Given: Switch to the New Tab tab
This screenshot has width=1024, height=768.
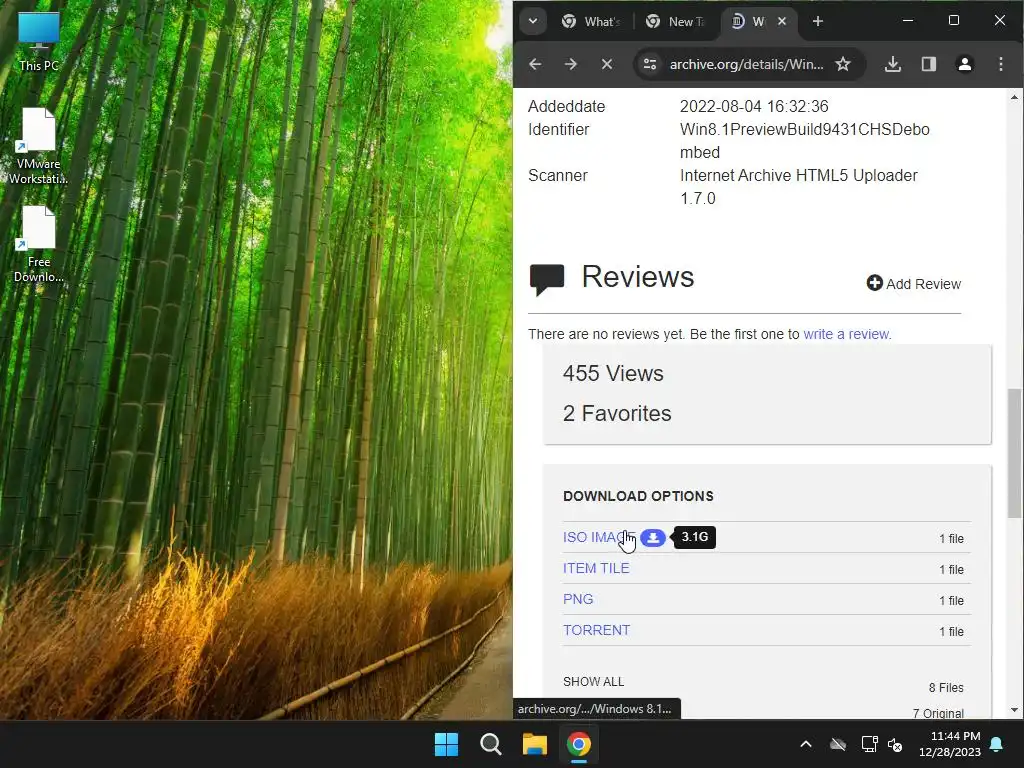Looking at the screenshot, I should [676, 22].
